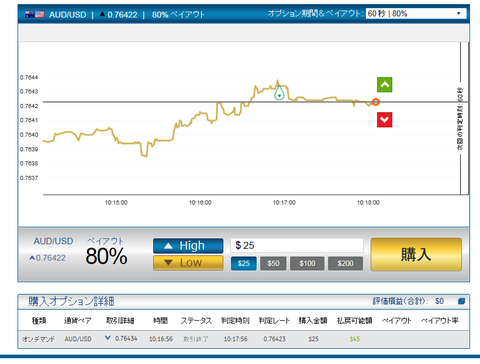The height and width of the screenshot is (364, 480).
Task: Click the オンデマンド cell in trade row
Action: point(38,339)
